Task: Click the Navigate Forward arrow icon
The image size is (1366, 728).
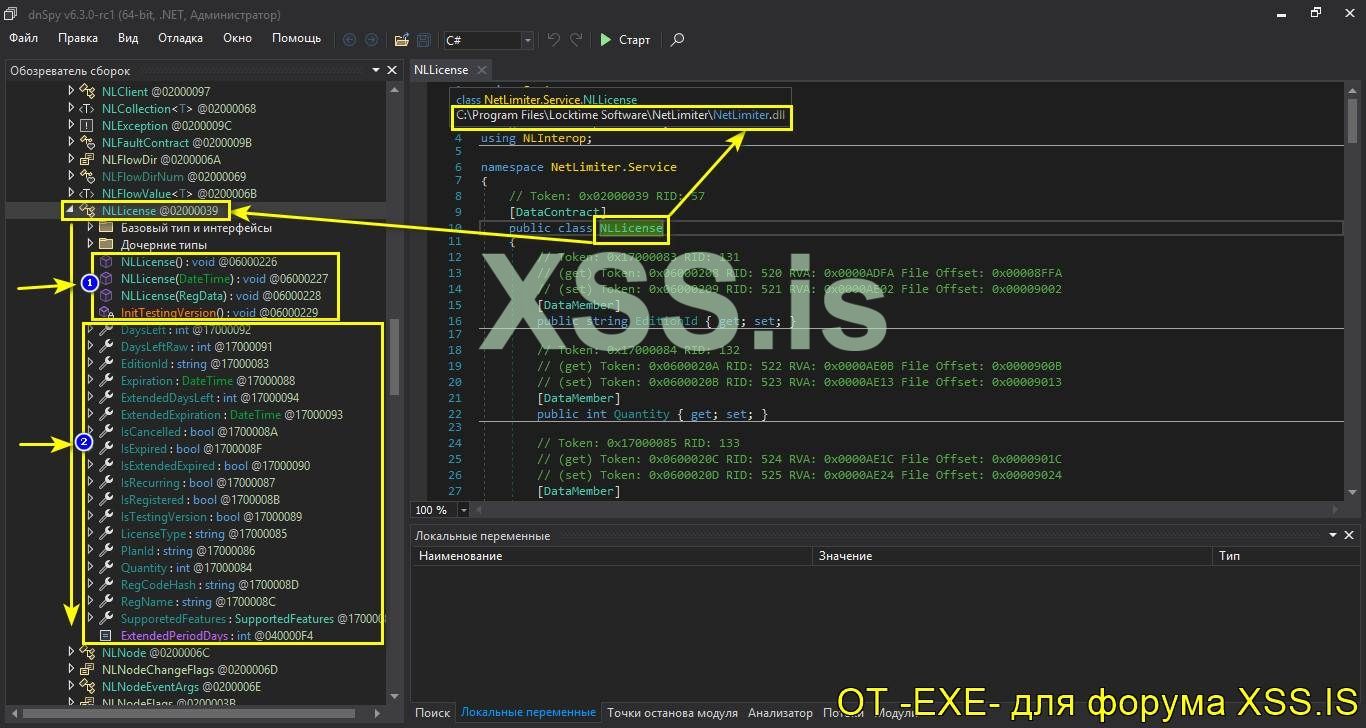Action: pyautogui.click(x=371, y=40)
